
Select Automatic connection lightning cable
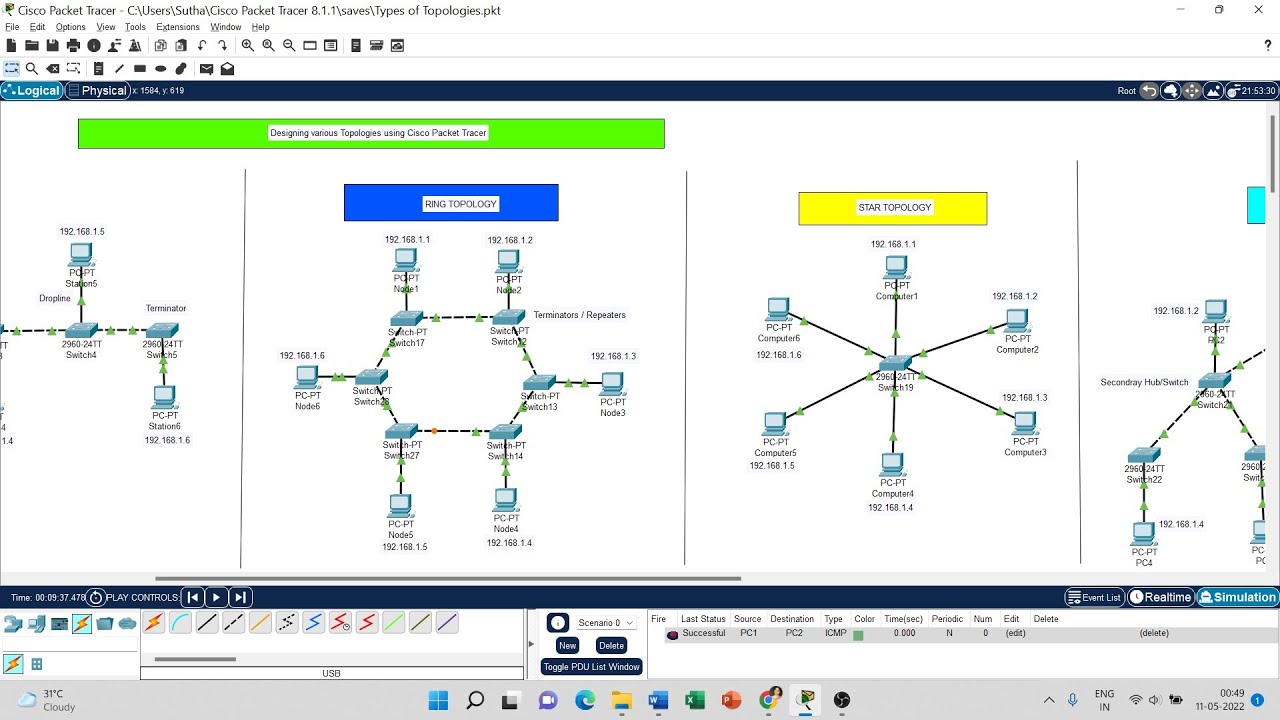point(153,623)
